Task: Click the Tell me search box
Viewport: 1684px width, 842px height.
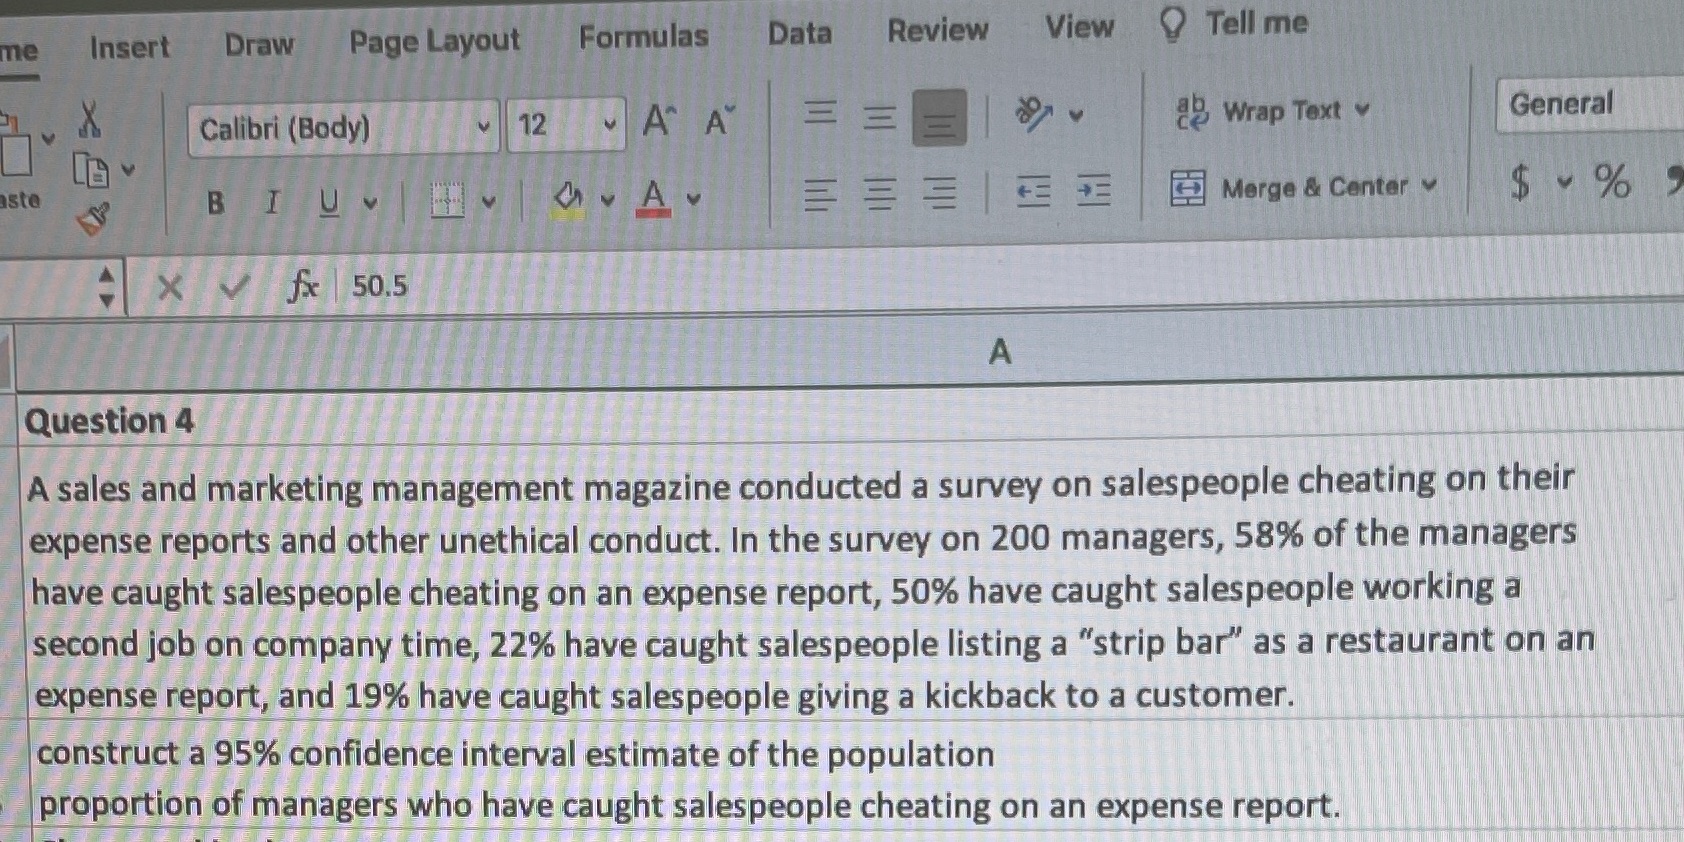Action: coord(1234,23)
